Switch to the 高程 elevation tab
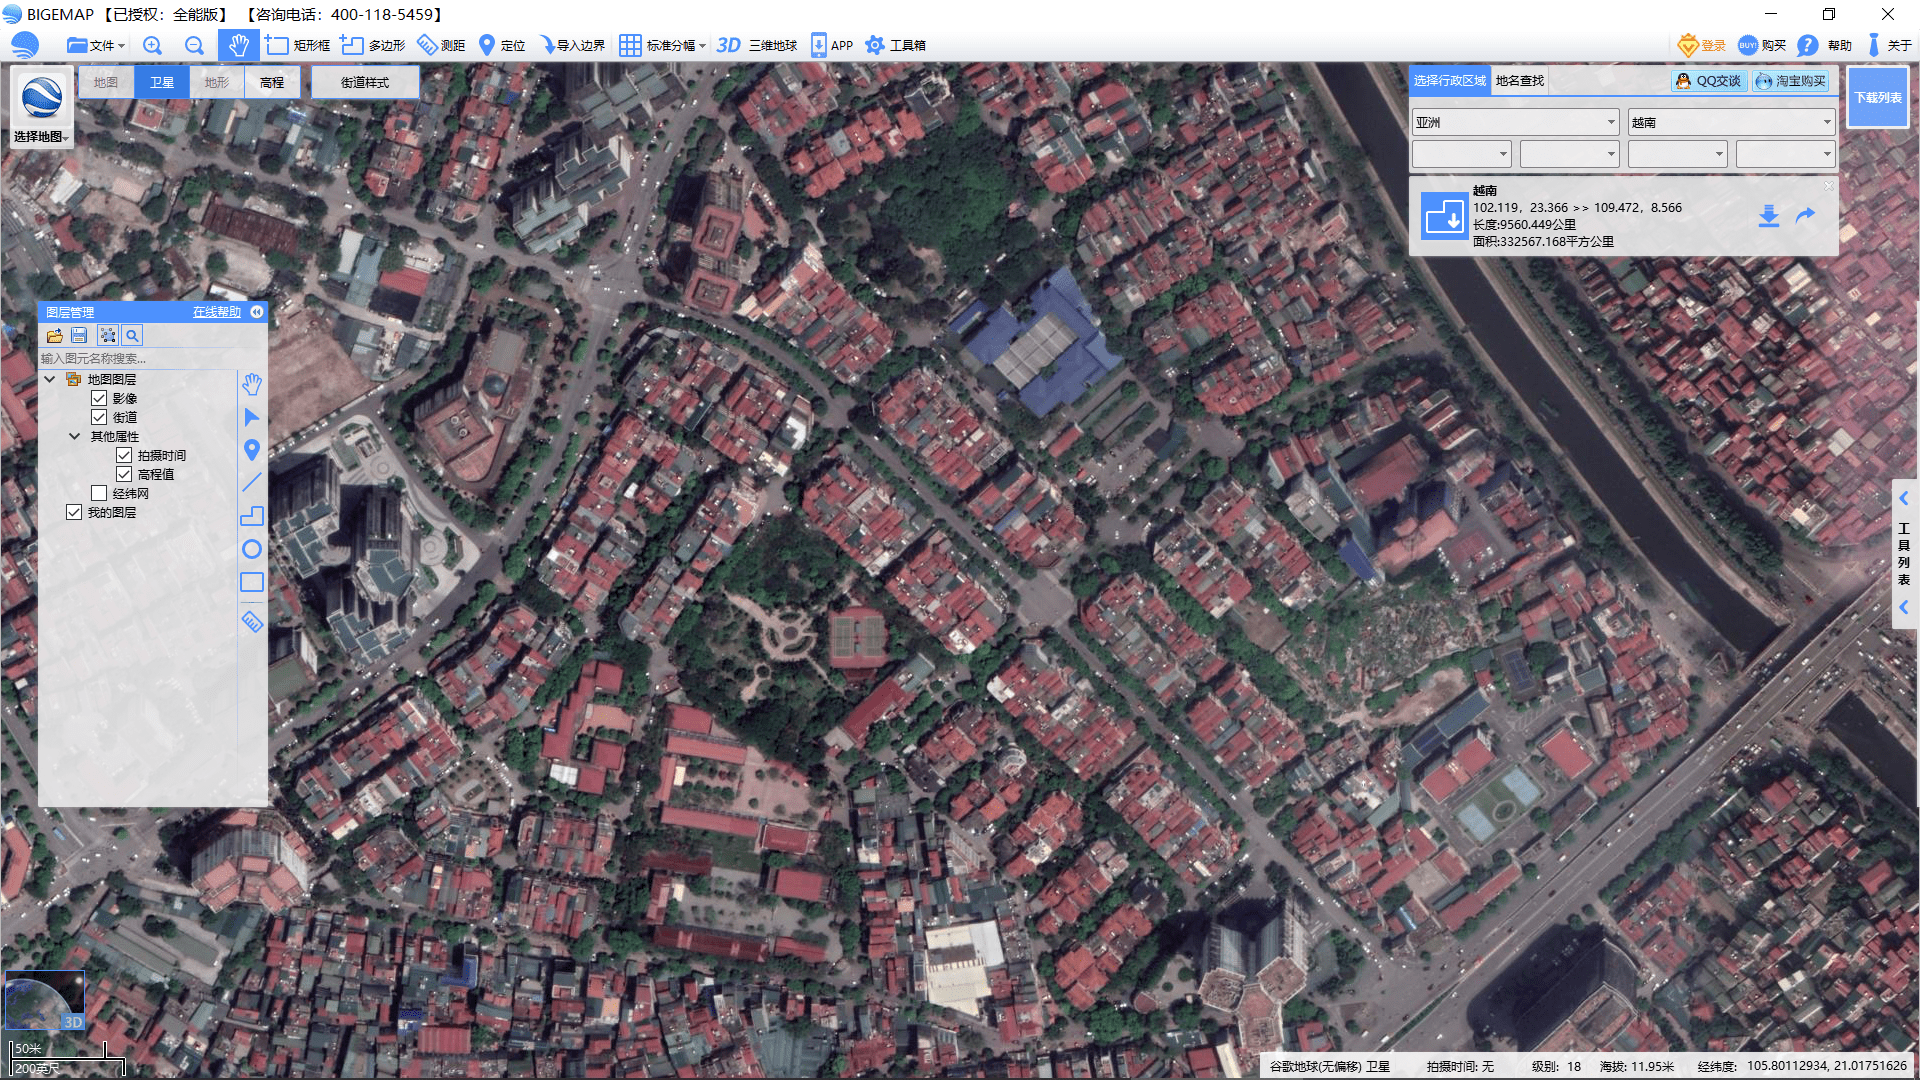This screenshot has width=1920, height=1080. point(271,82)
